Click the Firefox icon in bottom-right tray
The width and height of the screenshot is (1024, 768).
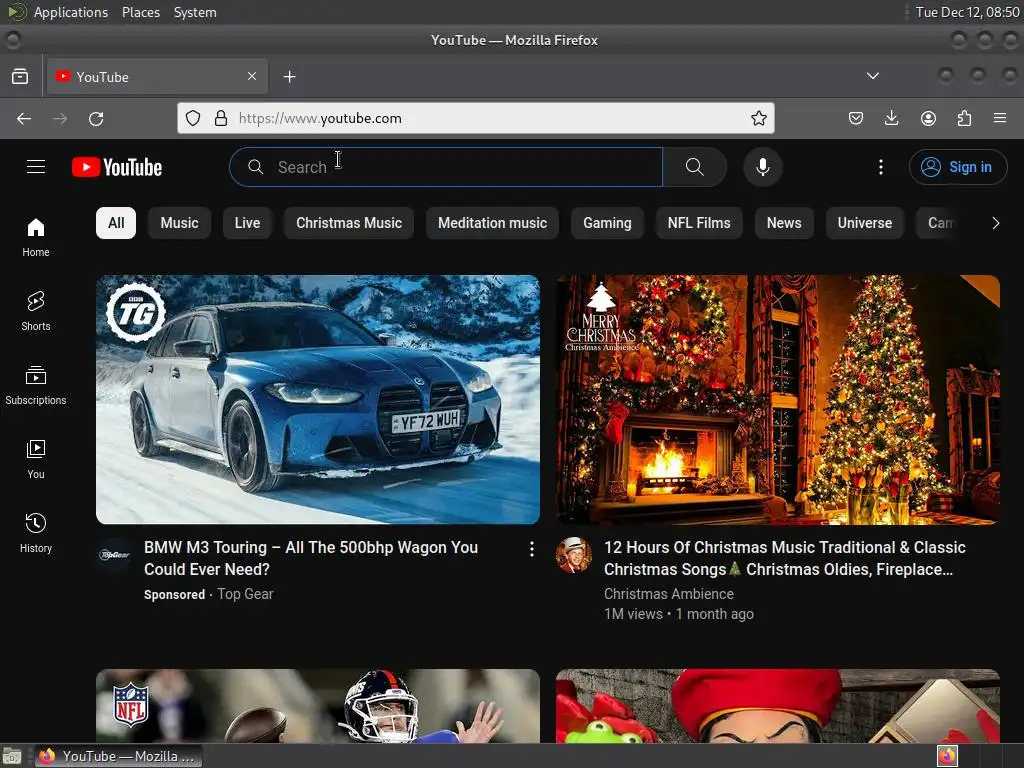click(947, 756)
